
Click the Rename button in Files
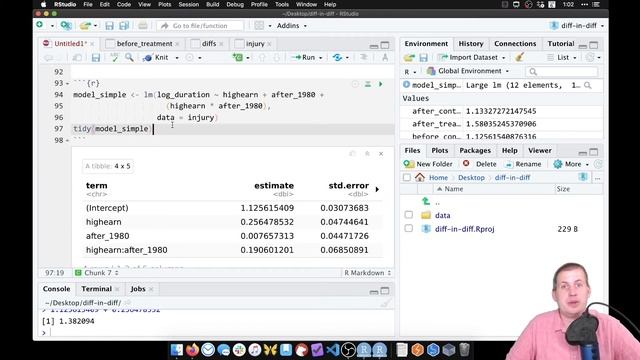[x=523, y=164]
